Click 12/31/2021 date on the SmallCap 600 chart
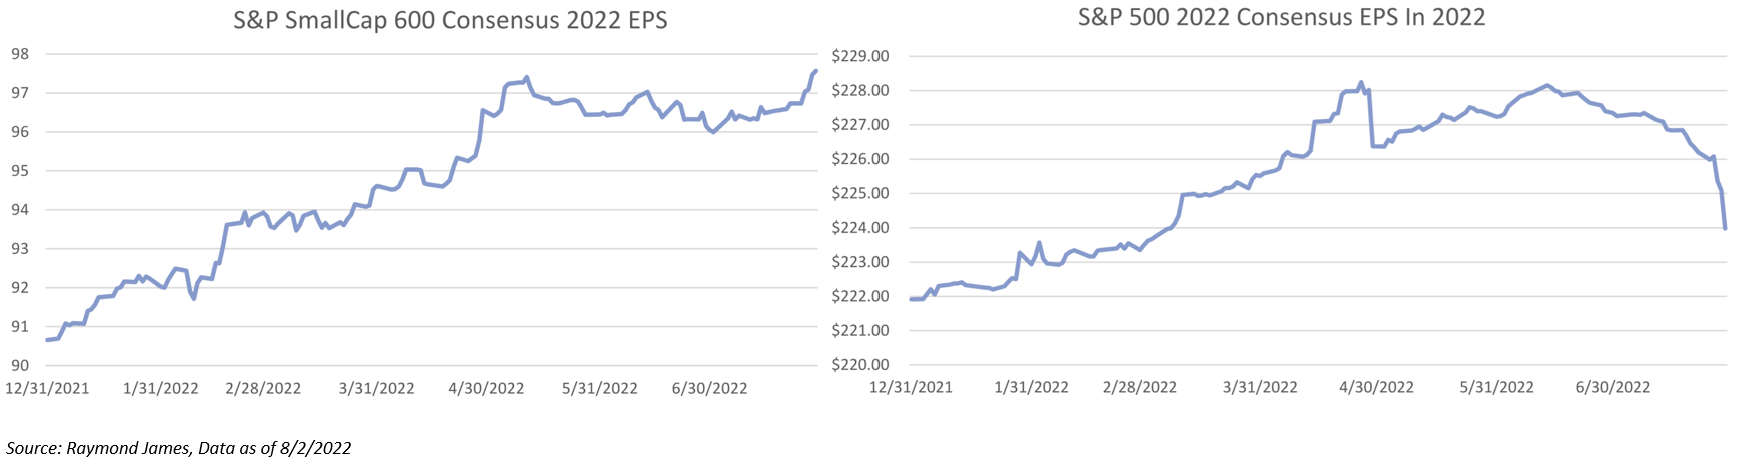 point(47,388)
